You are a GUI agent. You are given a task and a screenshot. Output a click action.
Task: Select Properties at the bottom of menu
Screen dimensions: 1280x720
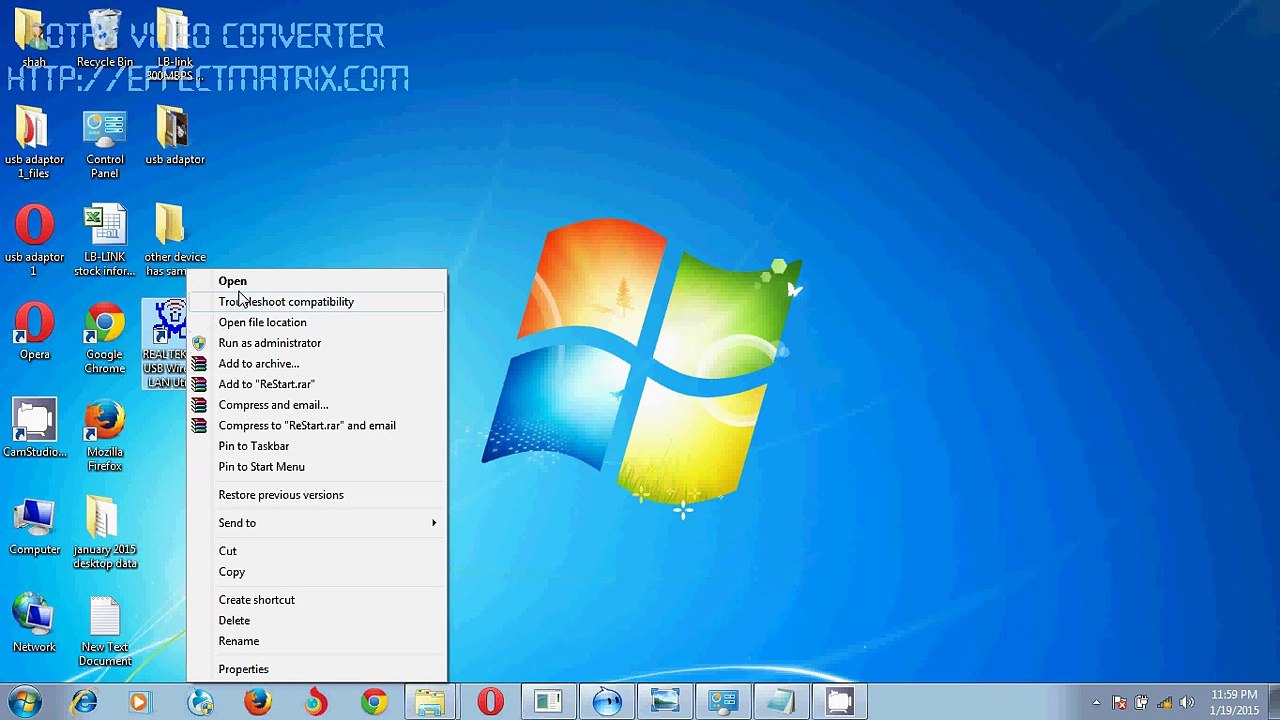point(243,669)
